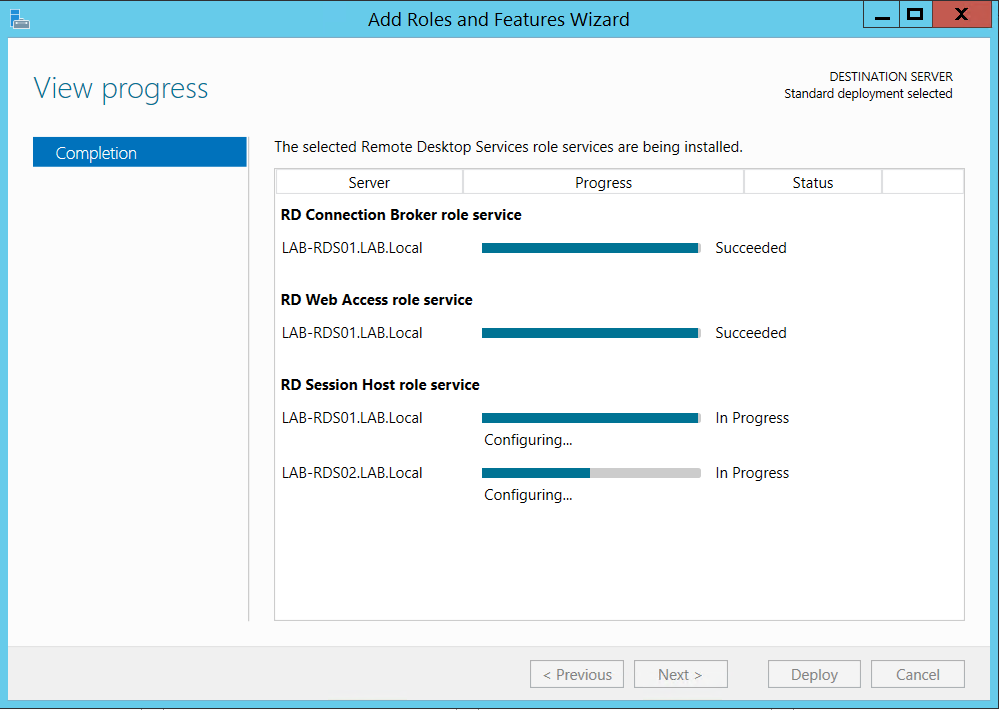The image size is (999, 710).
Task: Select the RD Connection Broker role service heading
Action: pos(401,215)
